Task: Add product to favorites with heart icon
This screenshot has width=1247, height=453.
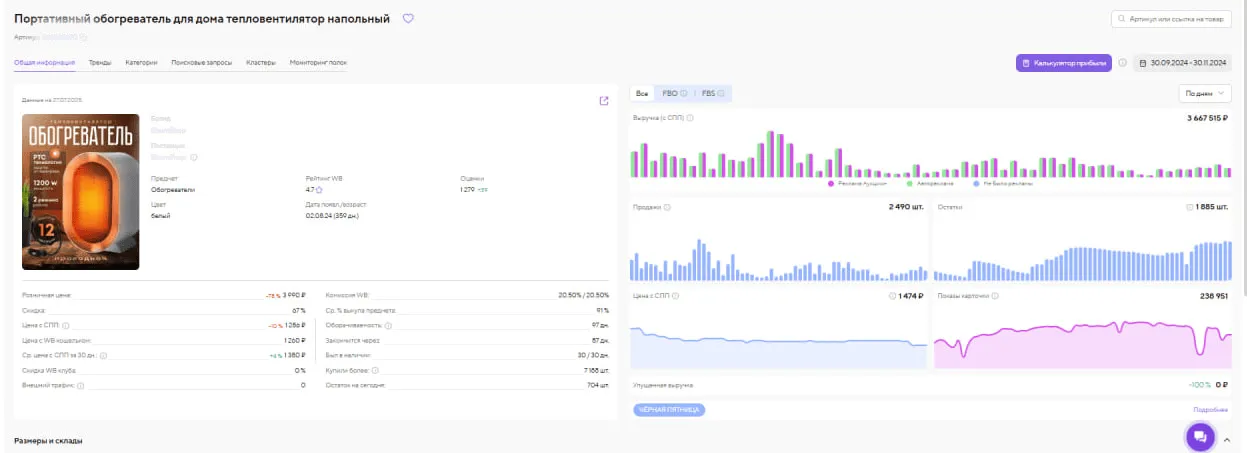Action: point(407,19)
